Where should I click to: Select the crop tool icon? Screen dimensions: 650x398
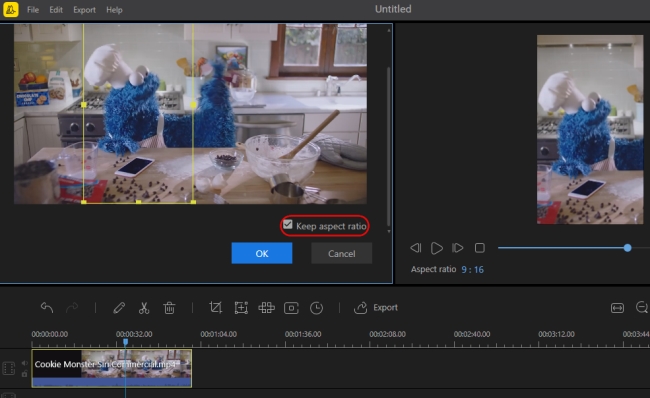click(x=216, y=308)
